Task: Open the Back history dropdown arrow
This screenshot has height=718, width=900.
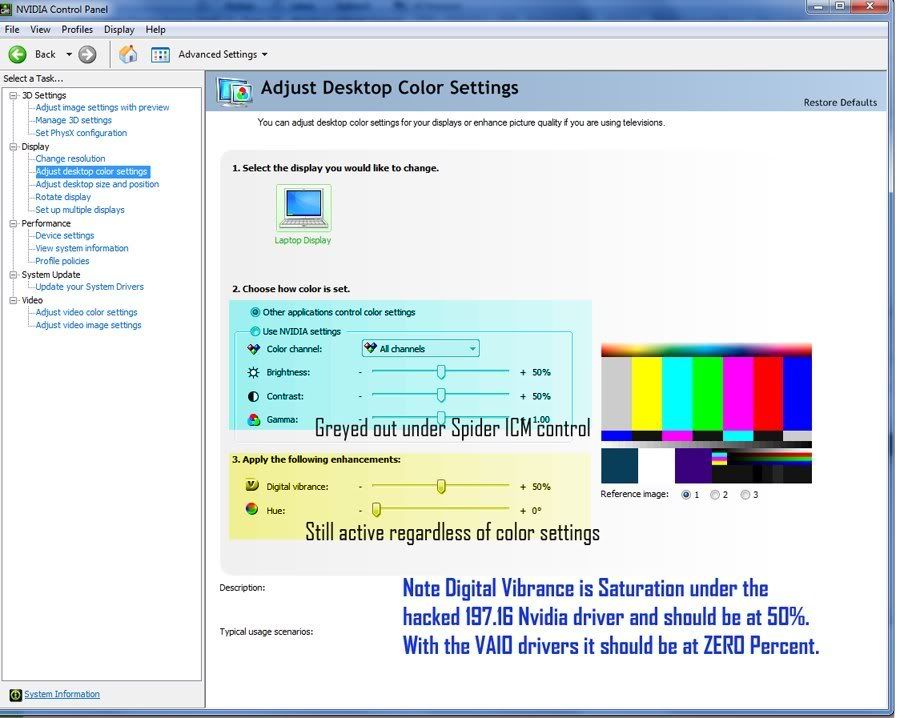Action: click(x=69, y=55)
